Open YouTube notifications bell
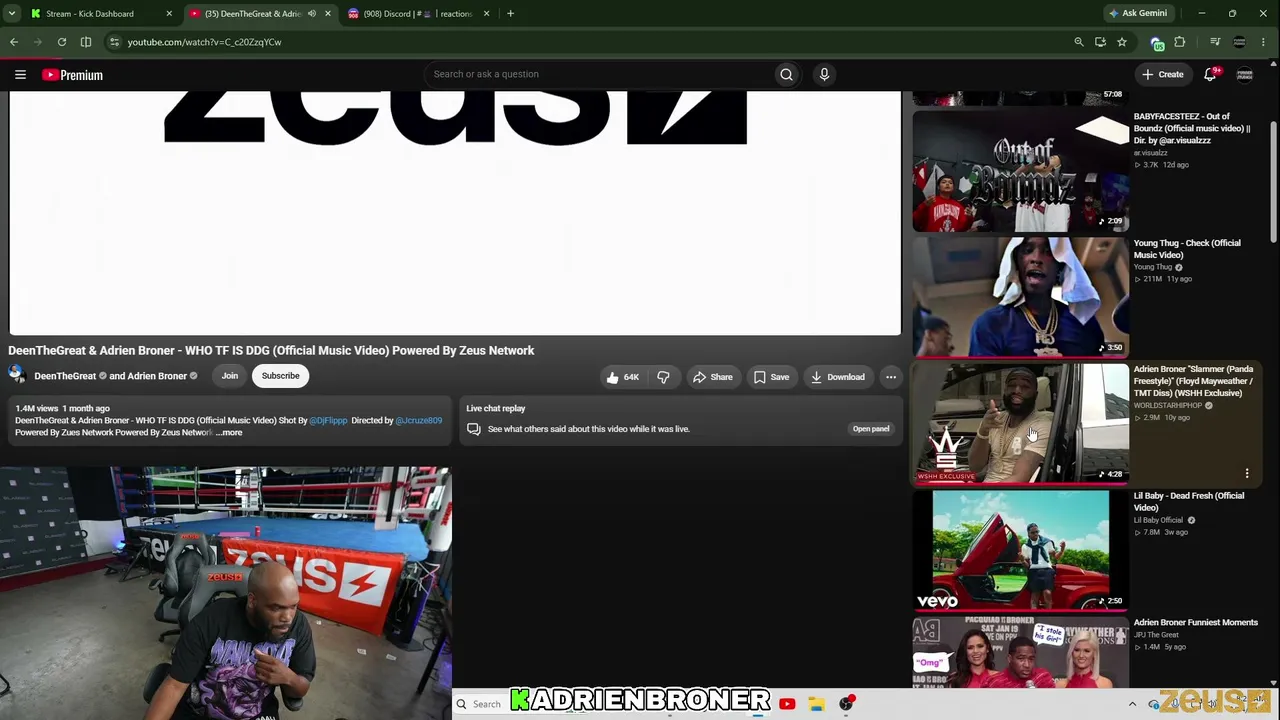The height and width of the screenshot is (720, 1280). click(x=1210, y=74)
